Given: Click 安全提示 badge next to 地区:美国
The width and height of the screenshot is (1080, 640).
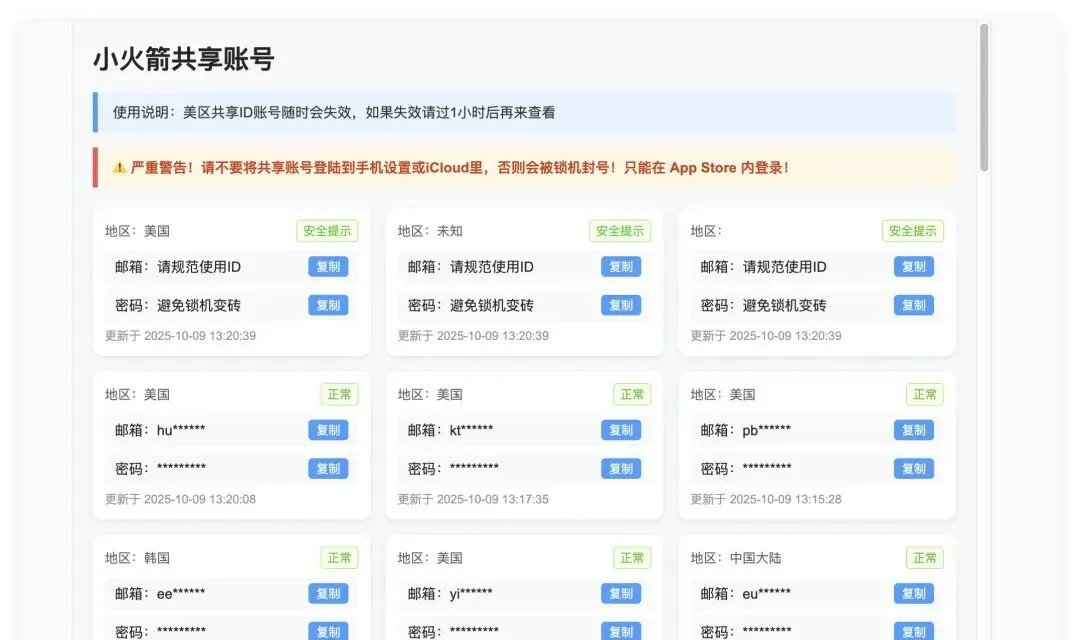Looking at the screenshot, I should pos(327,231).
